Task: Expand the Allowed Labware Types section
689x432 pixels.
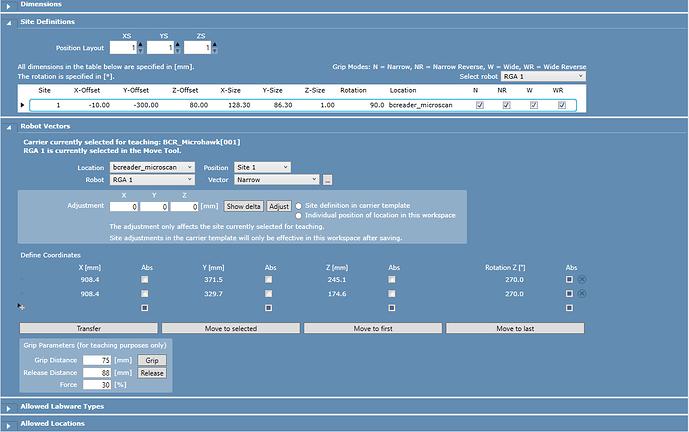Action: (8, 408)
